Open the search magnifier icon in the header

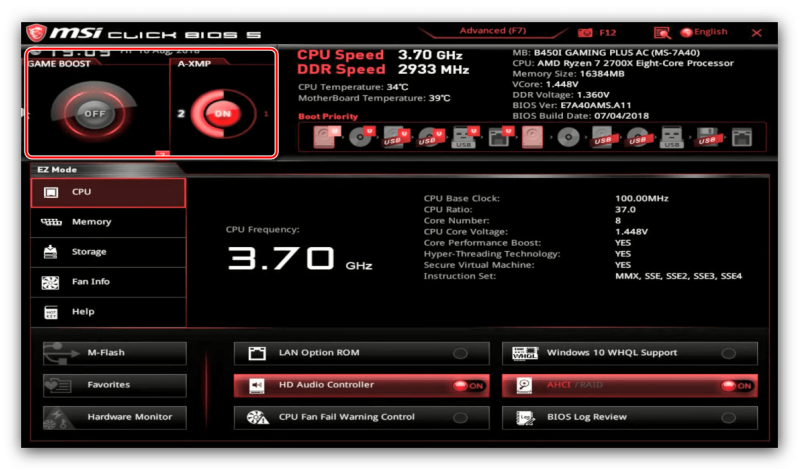(662, 33)
